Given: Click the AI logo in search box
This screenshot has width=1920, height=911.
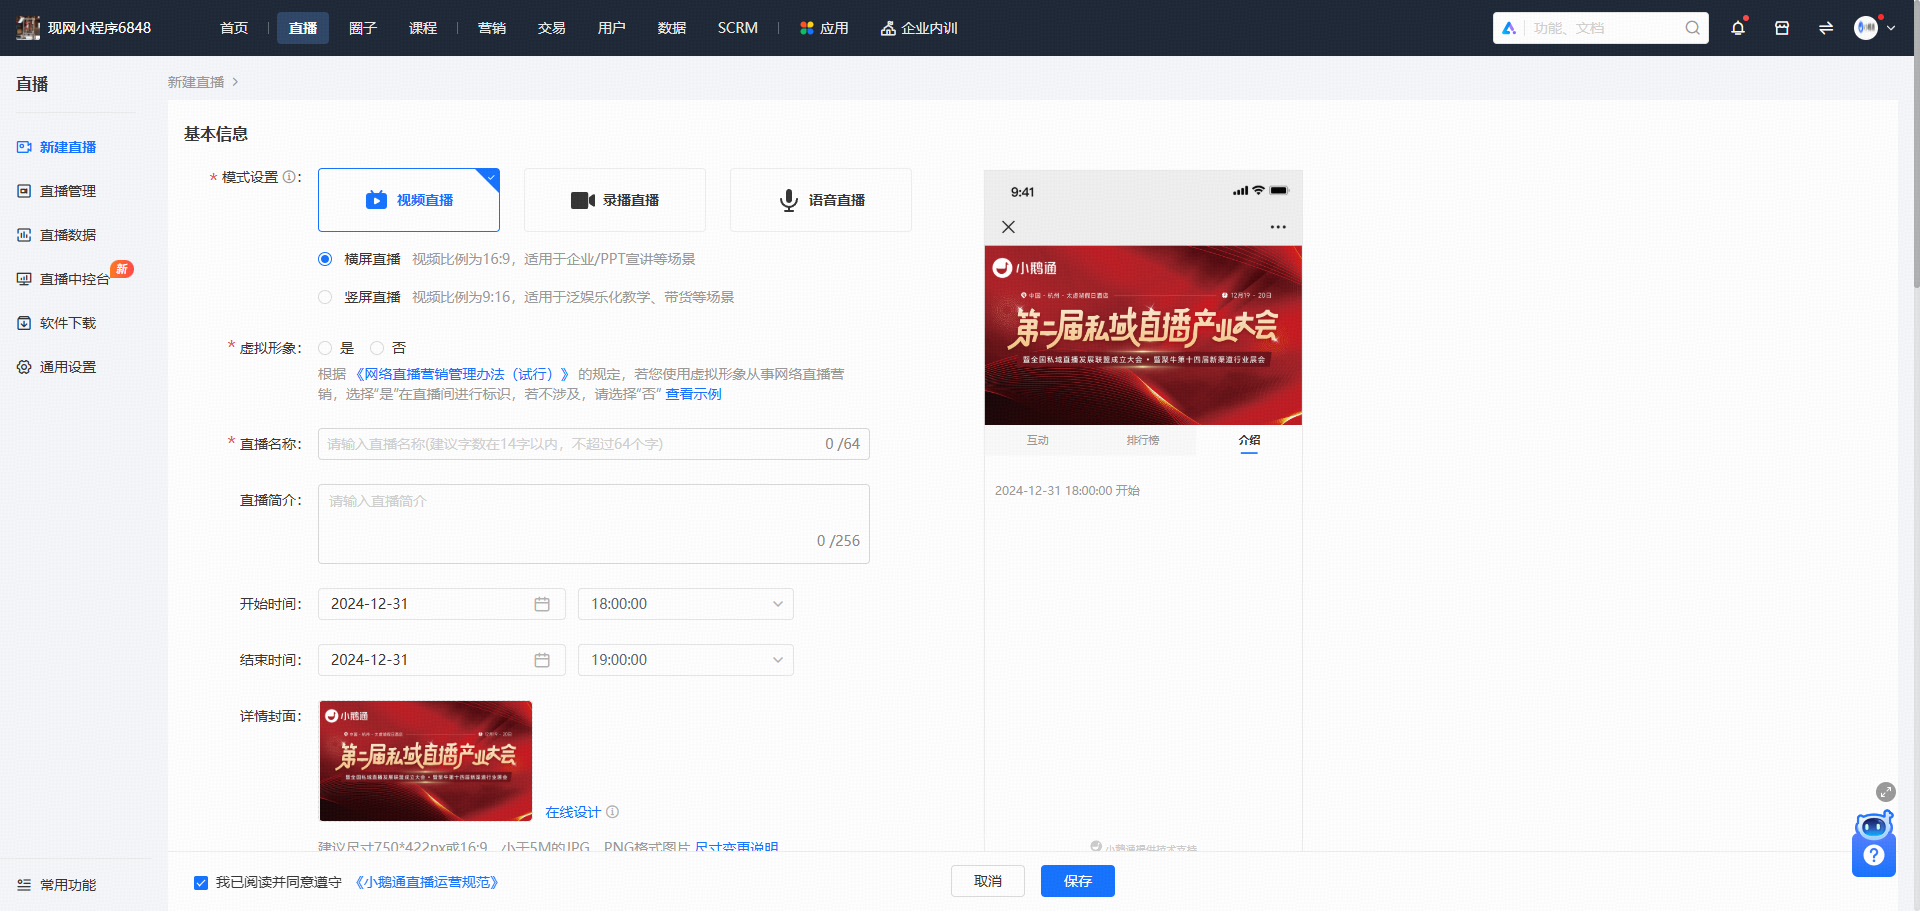Looking at the screenshot, I should click(1509, 28).
